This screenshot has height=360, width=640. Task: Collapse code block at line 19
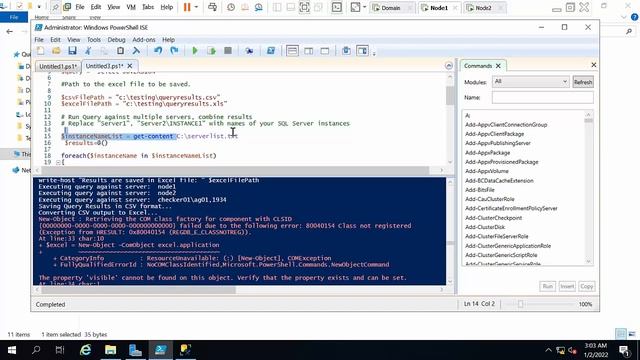[58, 162]
